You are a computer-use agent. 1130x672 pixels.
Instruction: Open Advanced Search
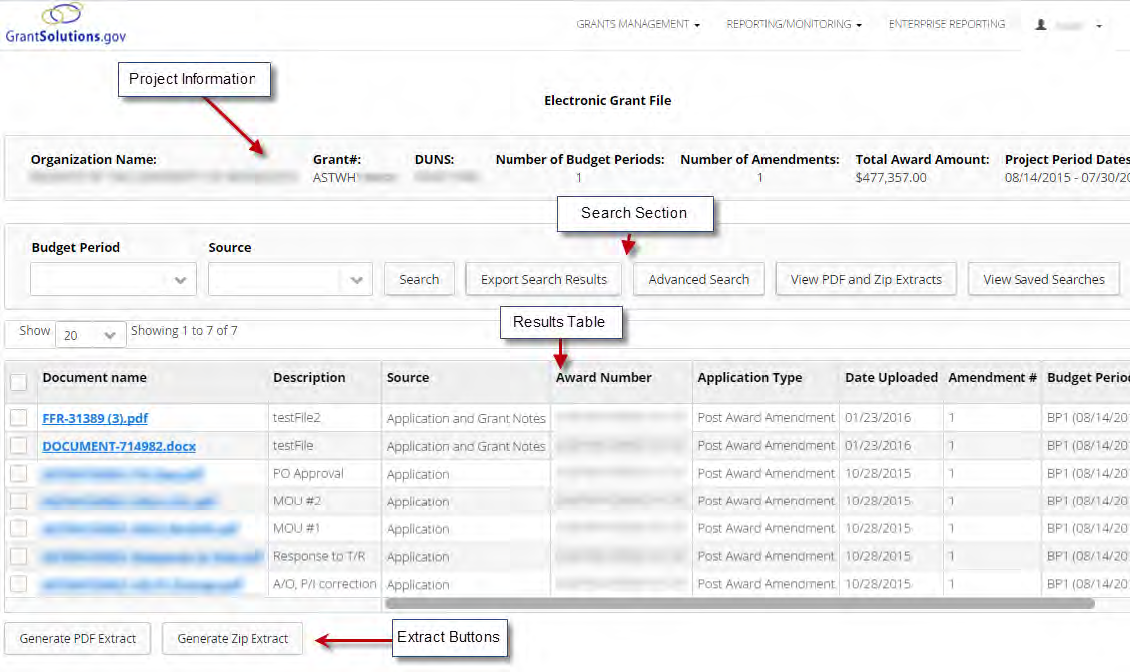(x=698, y=280)
